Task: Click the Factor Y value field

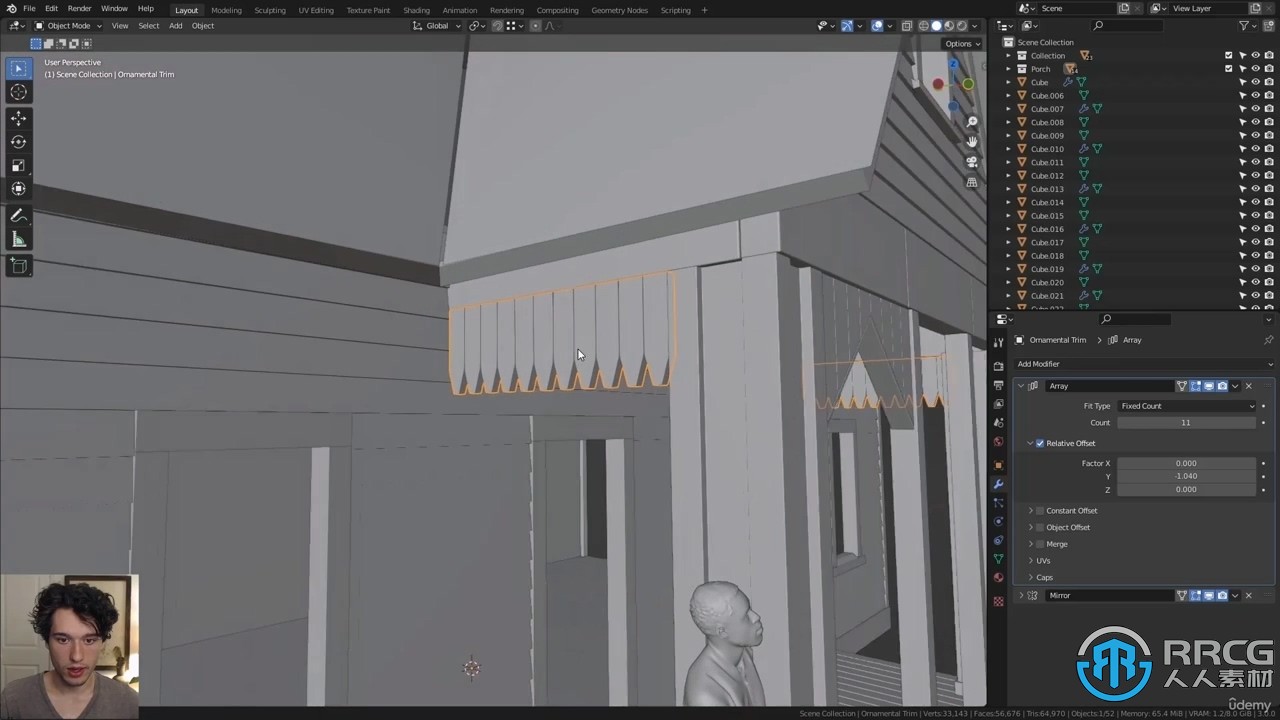Action: click(x=1186, y=476)
